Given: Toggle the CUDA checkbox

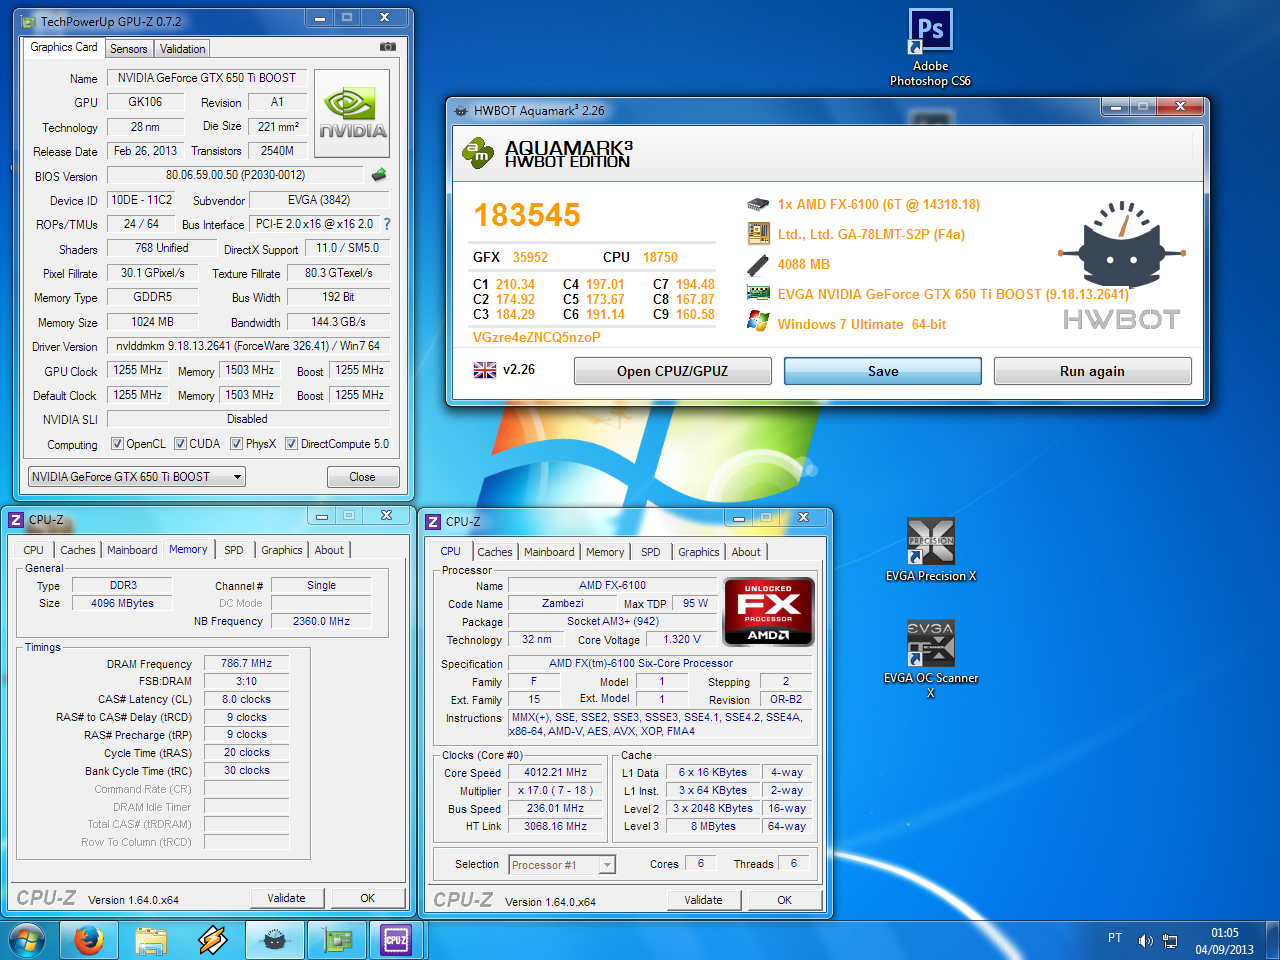Looking at the screenshot, I should tap(181, 444).
